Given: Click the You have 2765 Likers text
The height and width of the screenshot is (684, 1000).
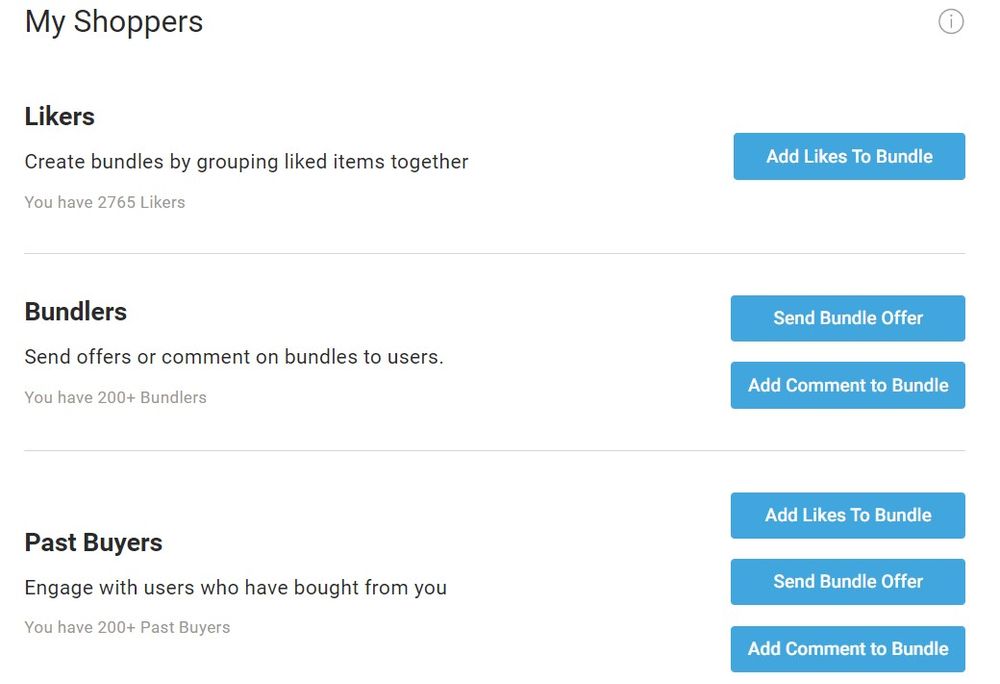Looking at the screenshot, I should pos(104,202).
